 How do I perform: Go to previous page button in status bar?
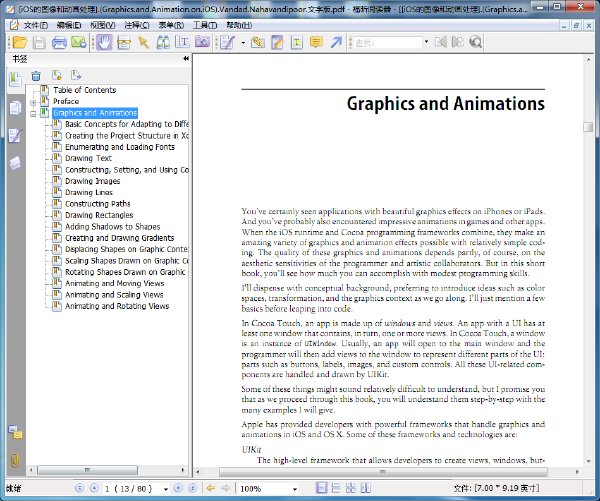click(x=94, y=488)
